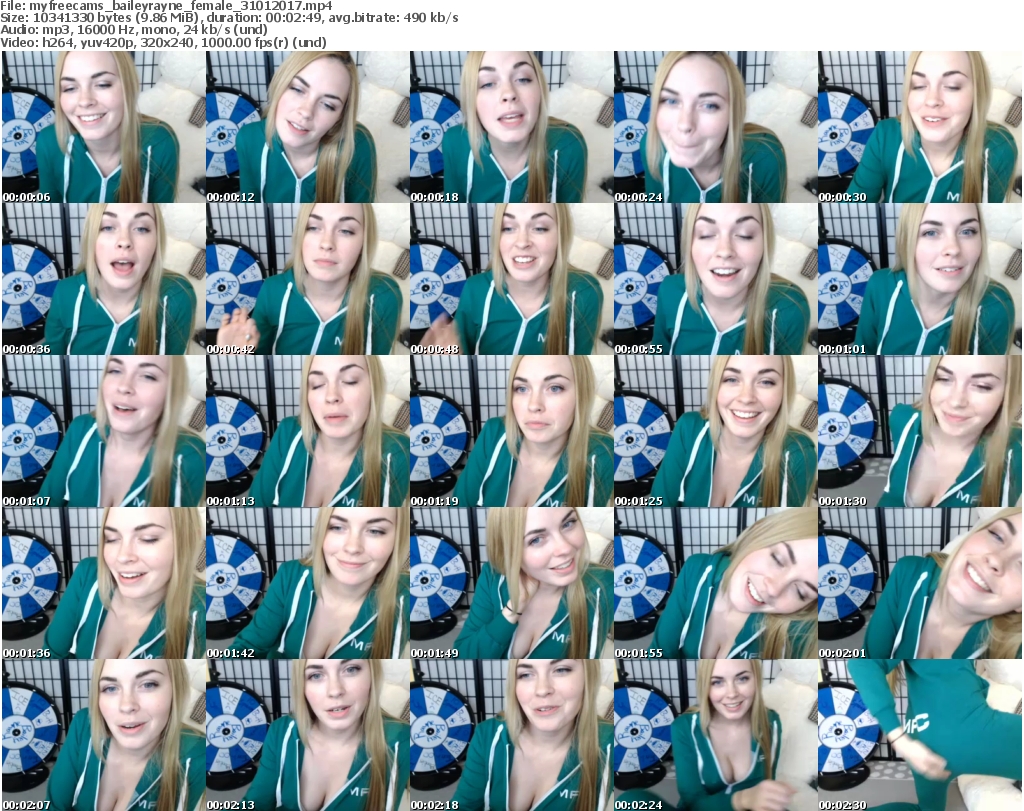Open the frame at 00:00:36
Image resolution: width=1024 pixels, height=811 pixels.
tap(103, 279)
